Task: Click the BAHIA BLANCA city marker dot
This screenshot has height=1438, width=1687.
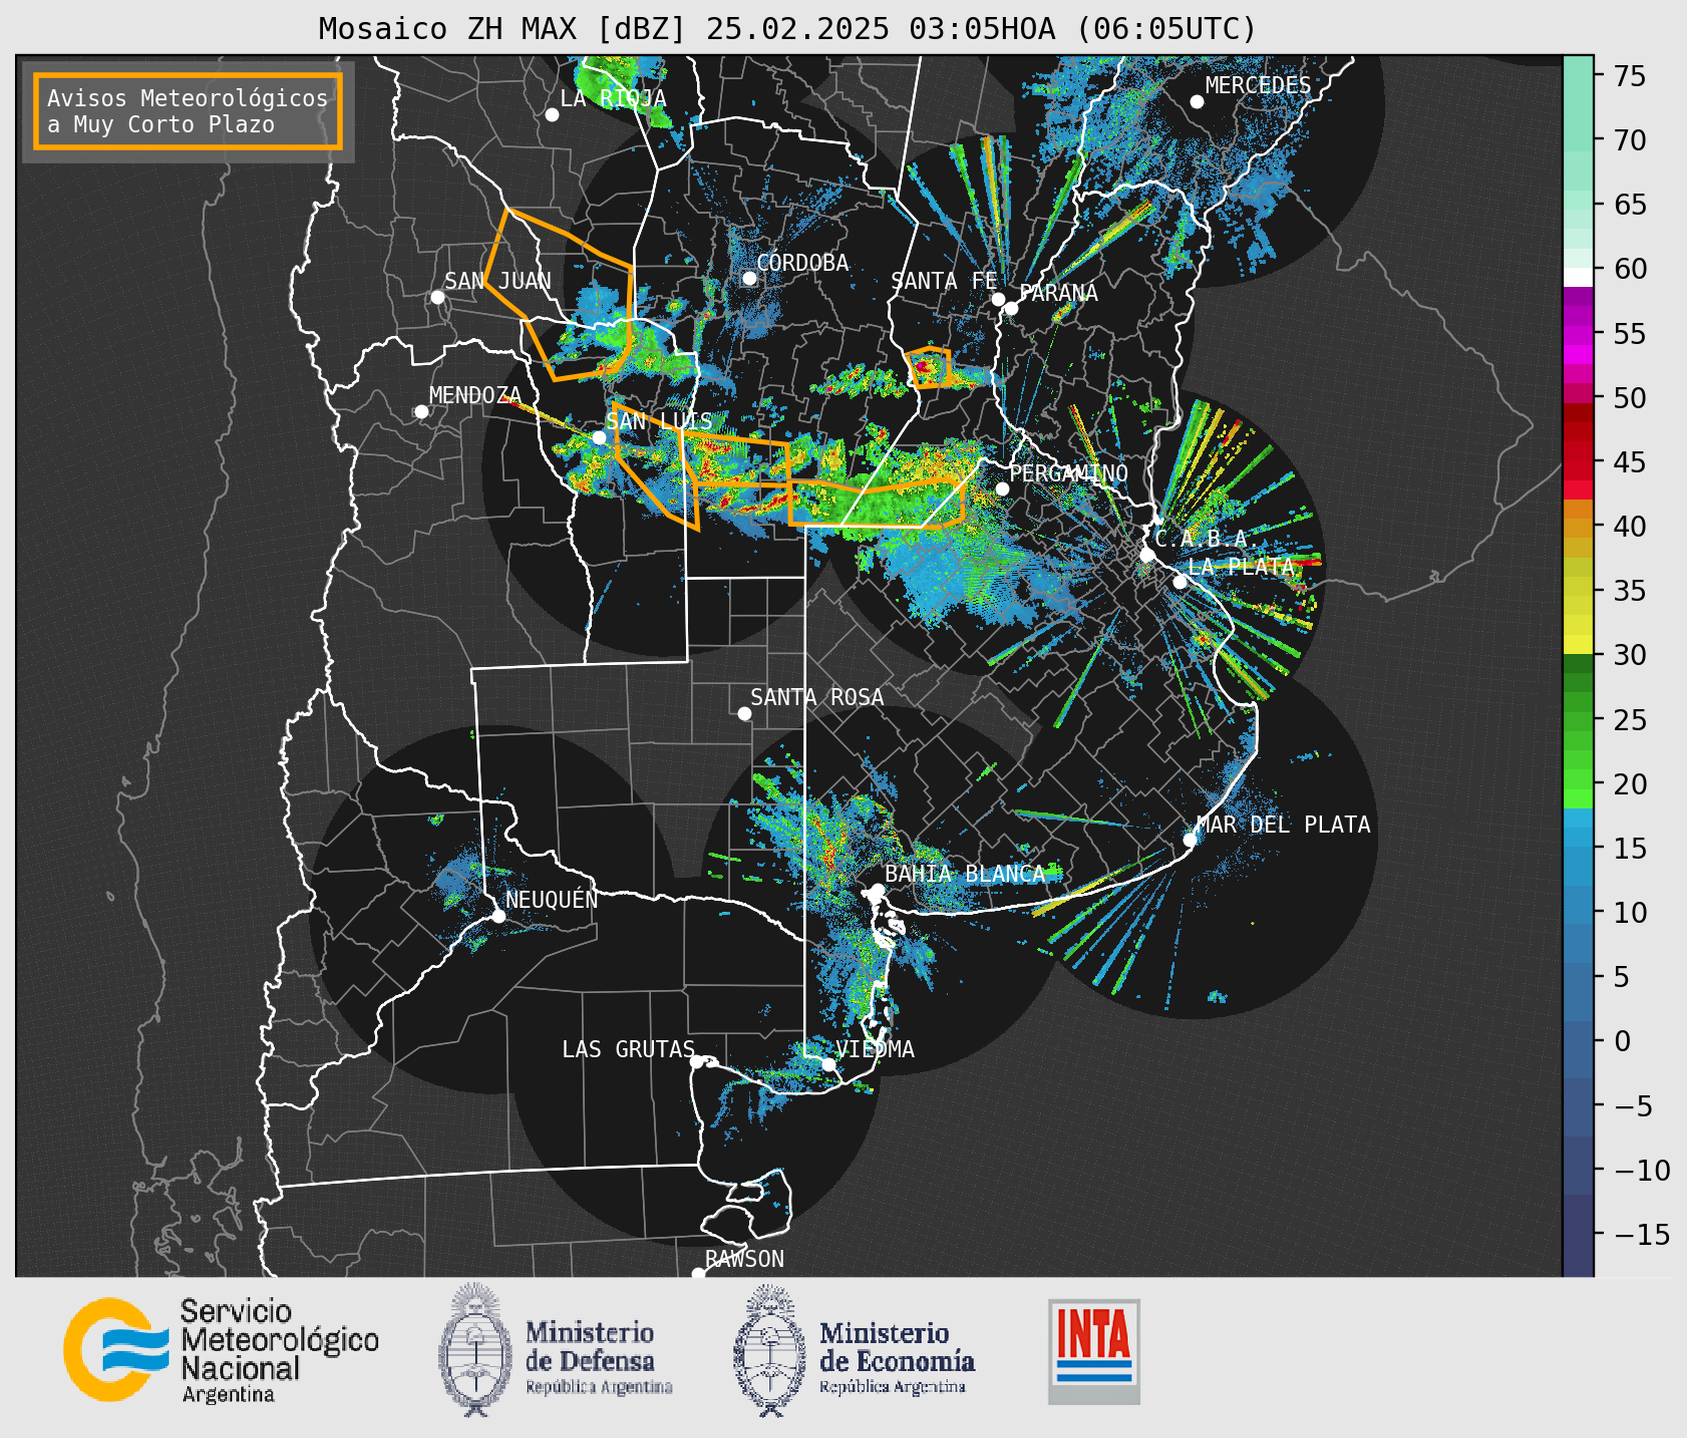Action: click(x=877, y=890)
